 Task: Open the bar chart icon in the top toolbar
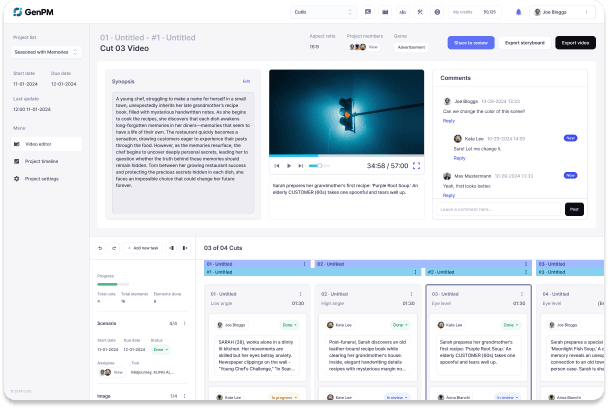402,12
